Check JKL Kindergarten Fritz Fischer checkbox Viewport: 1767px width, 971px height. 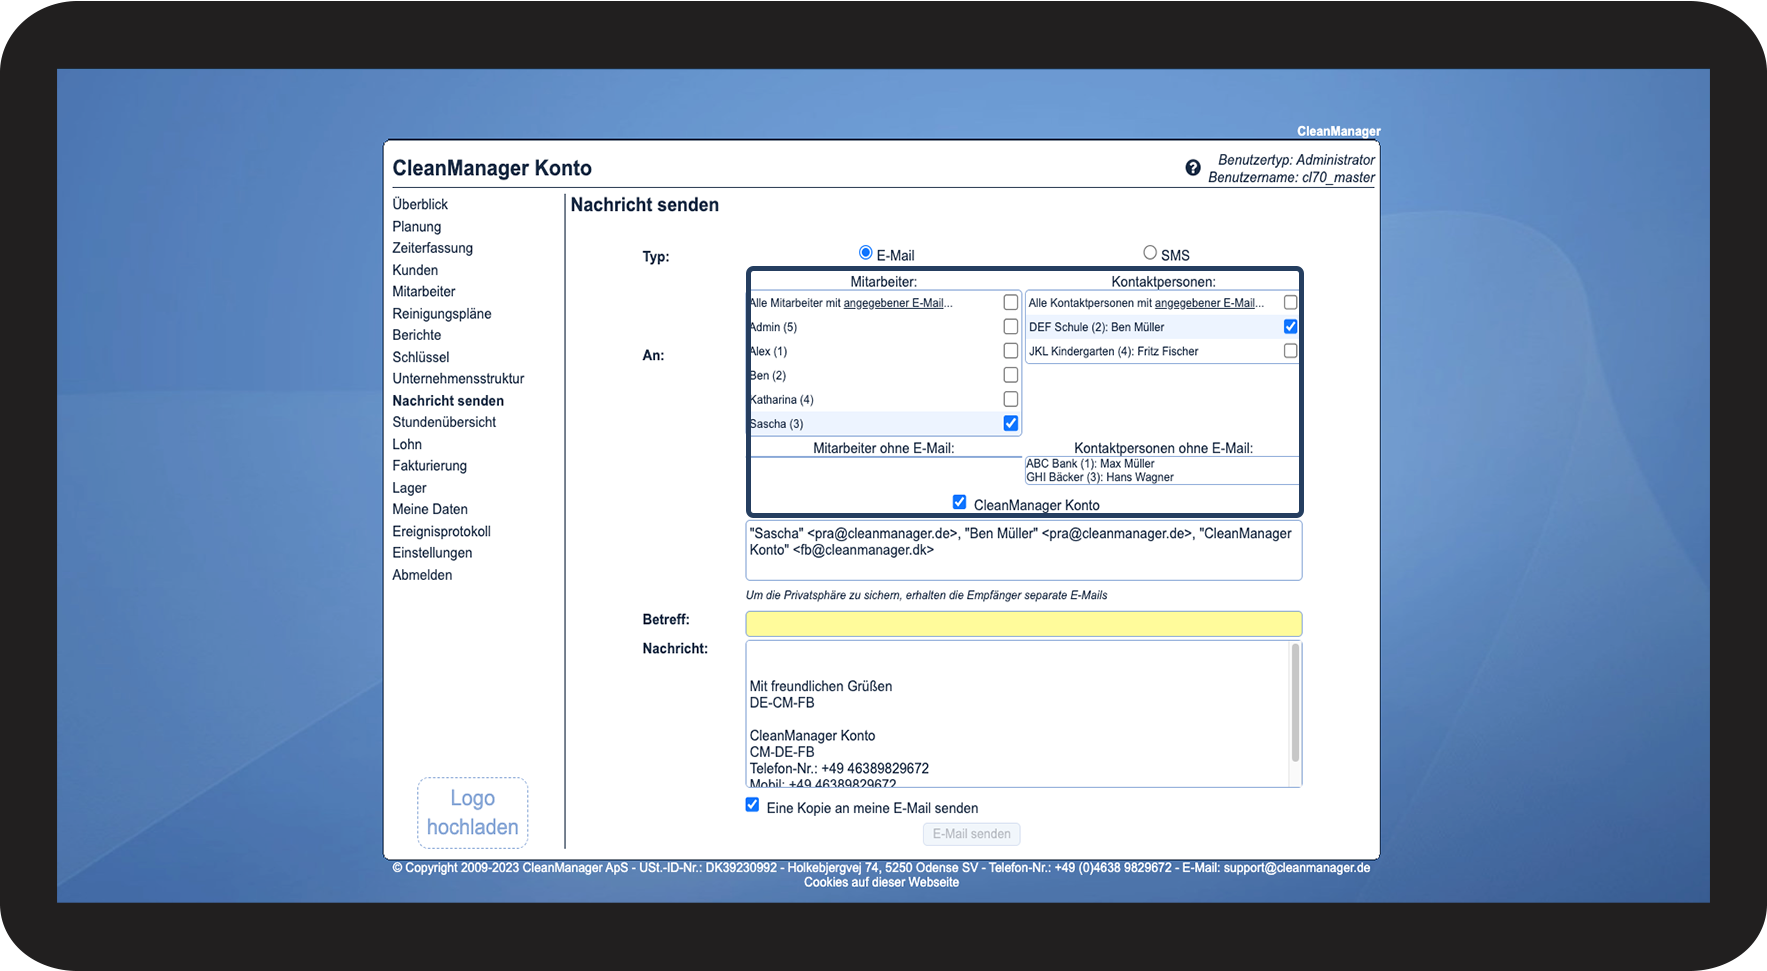(x=1290, y=351)
